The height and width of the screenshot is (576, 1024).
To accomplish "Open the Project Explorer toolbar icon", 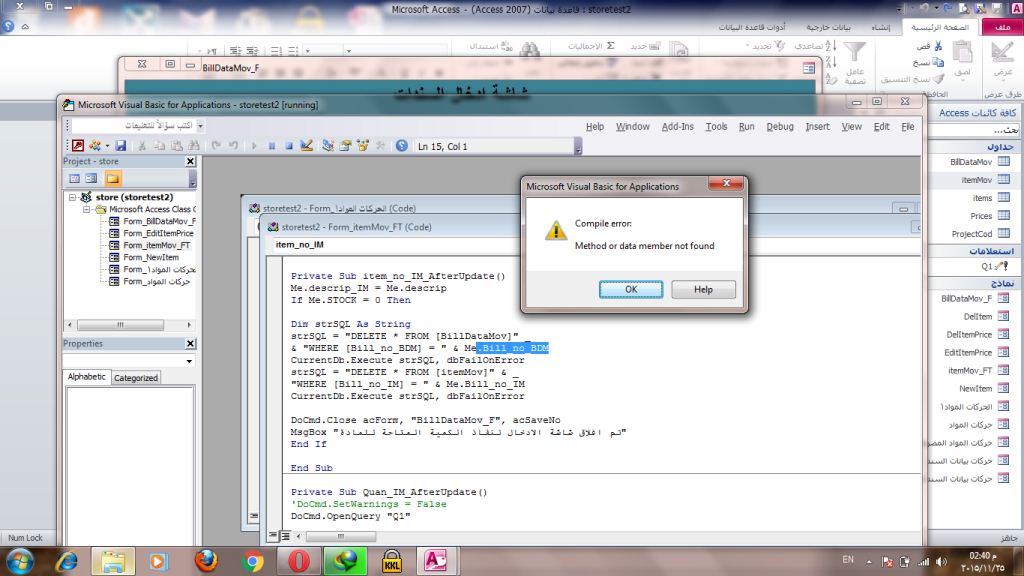I will (x=328, y=146).
